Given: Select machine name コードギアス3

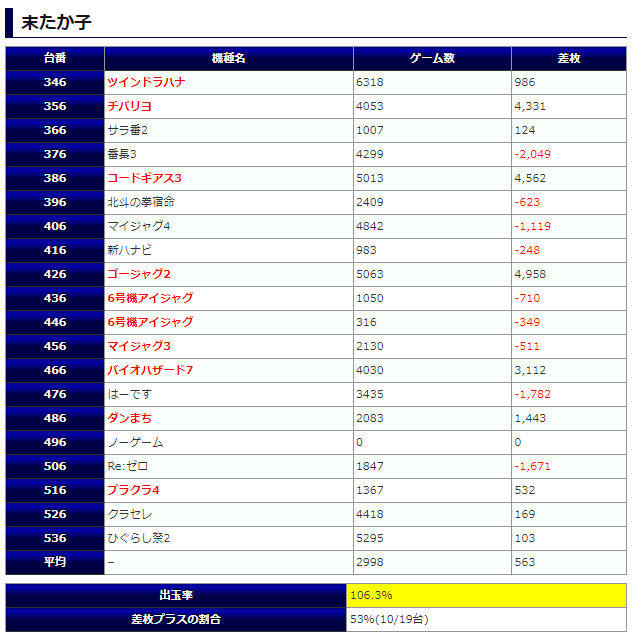Looking at the screenshot, I should coord(144,178).
